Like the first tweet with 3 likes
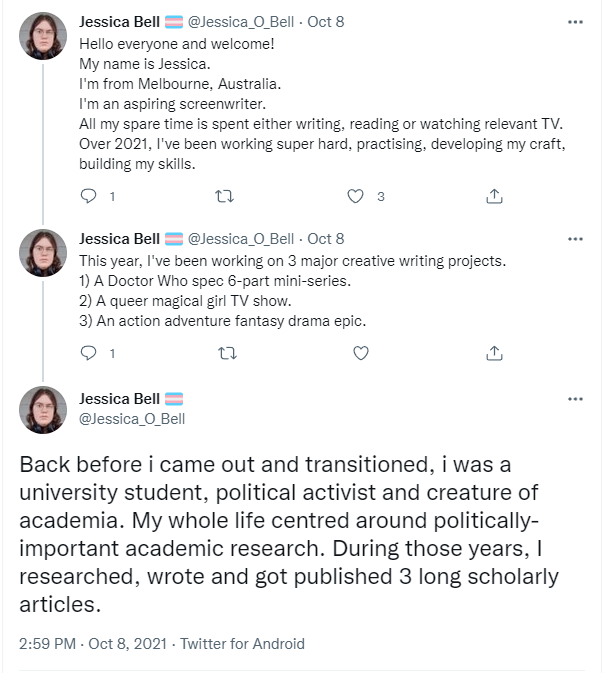The image size is (603, 673). (x=355, y=196)
